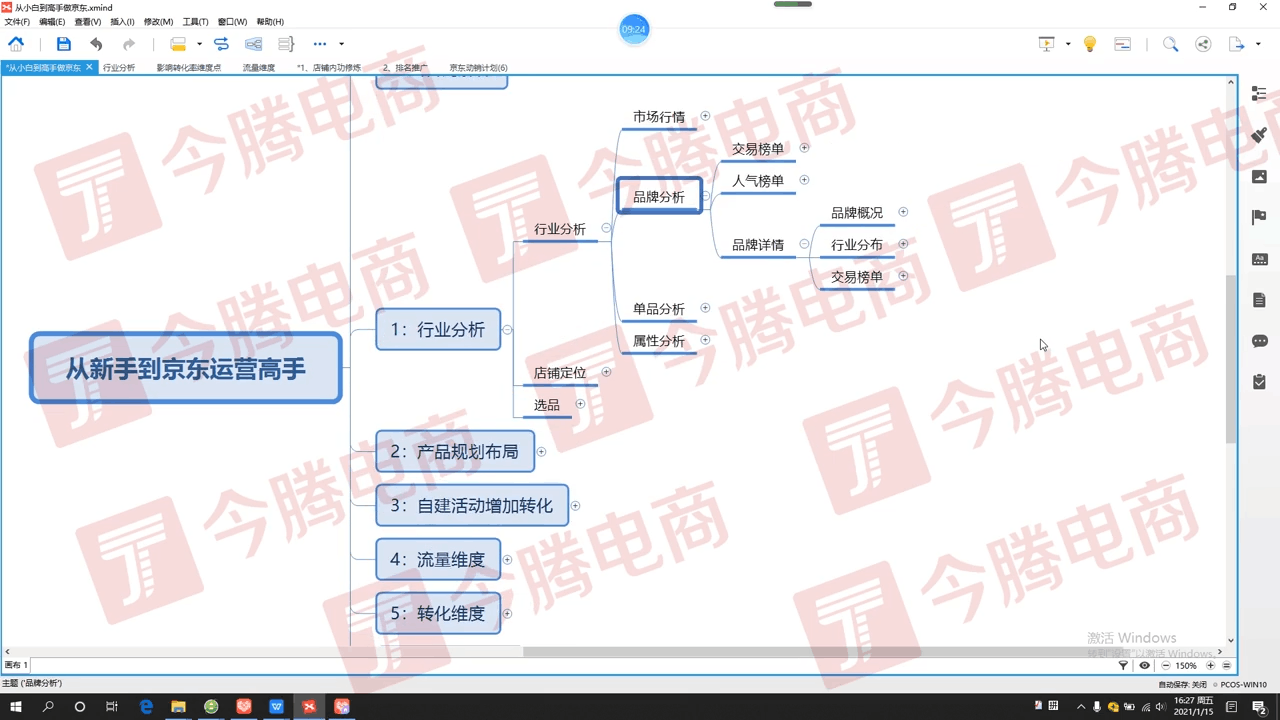1280x720 pixels.
Task: Add a relationship with the curved arrows icon
Action: point(221,44)
